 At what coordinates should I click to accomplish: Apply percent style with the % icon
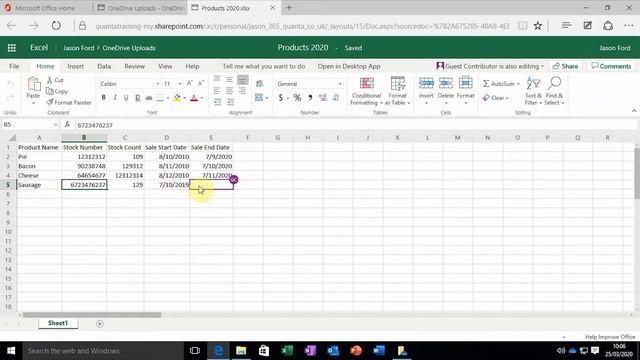coord(297,98)
